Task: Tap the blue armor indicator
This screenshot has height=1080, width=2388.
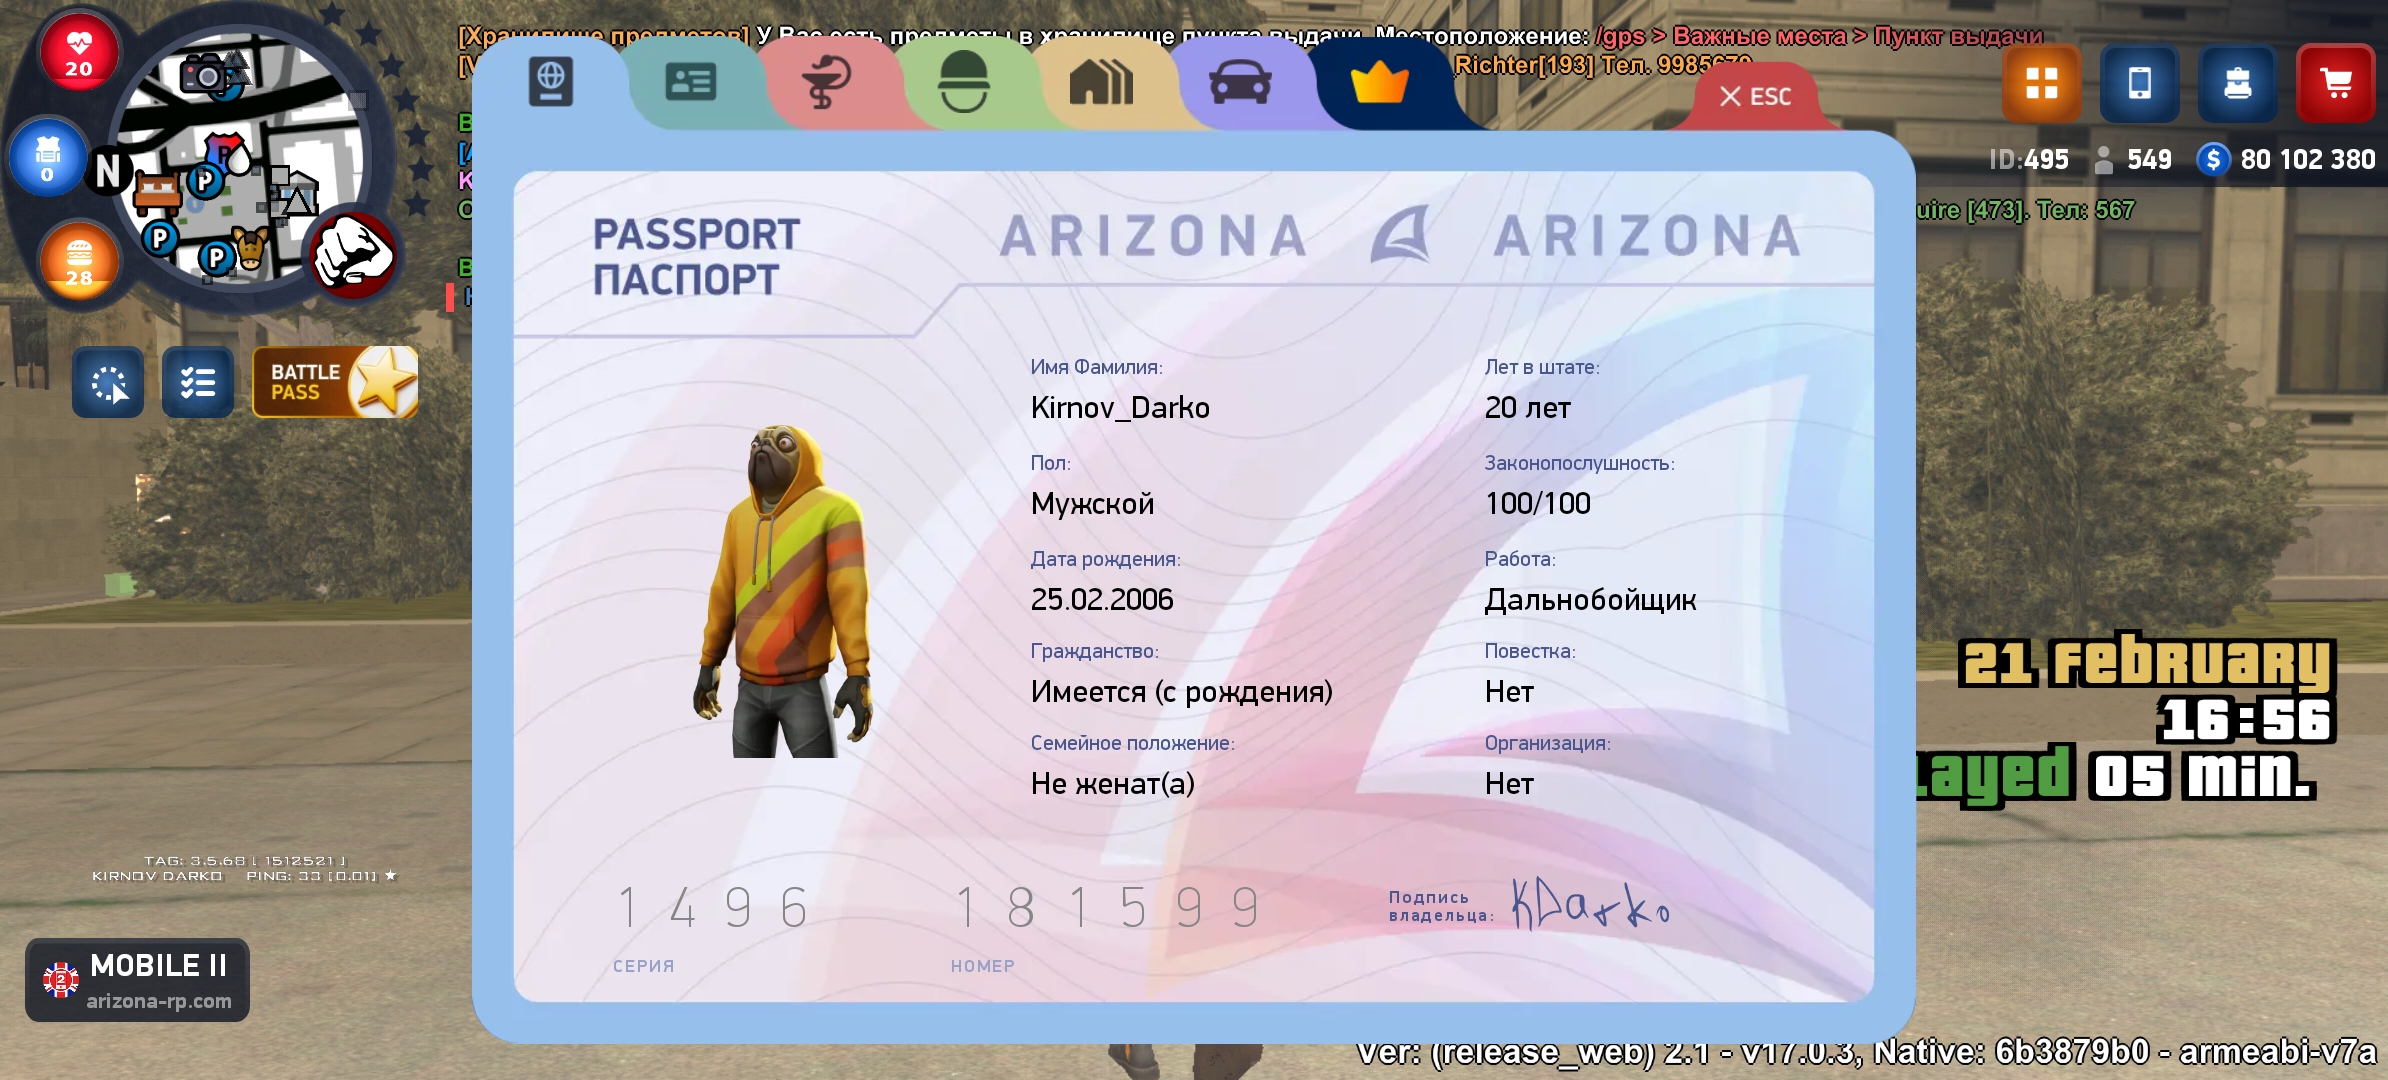Action: coord(47,158)
